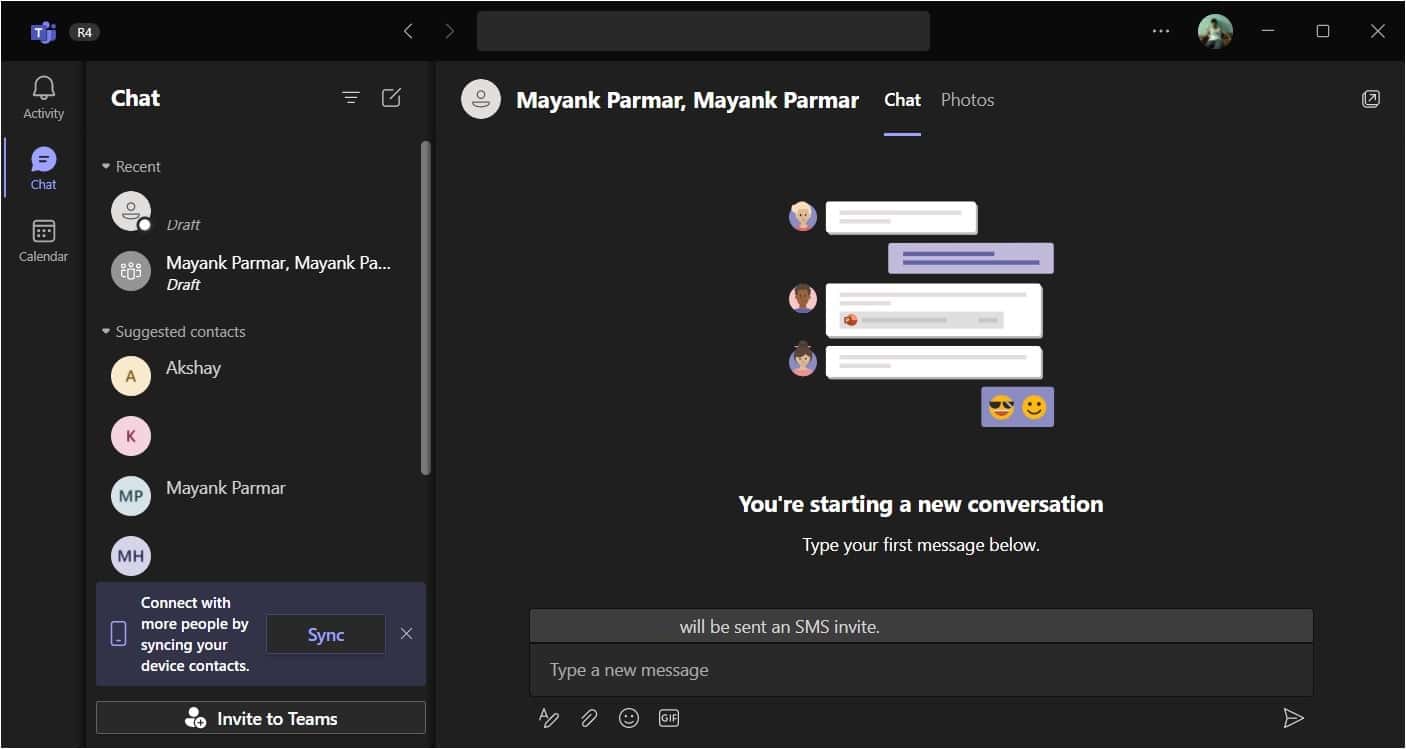
Task: Click the phone icon in sync banner
Action: (119, 633)
